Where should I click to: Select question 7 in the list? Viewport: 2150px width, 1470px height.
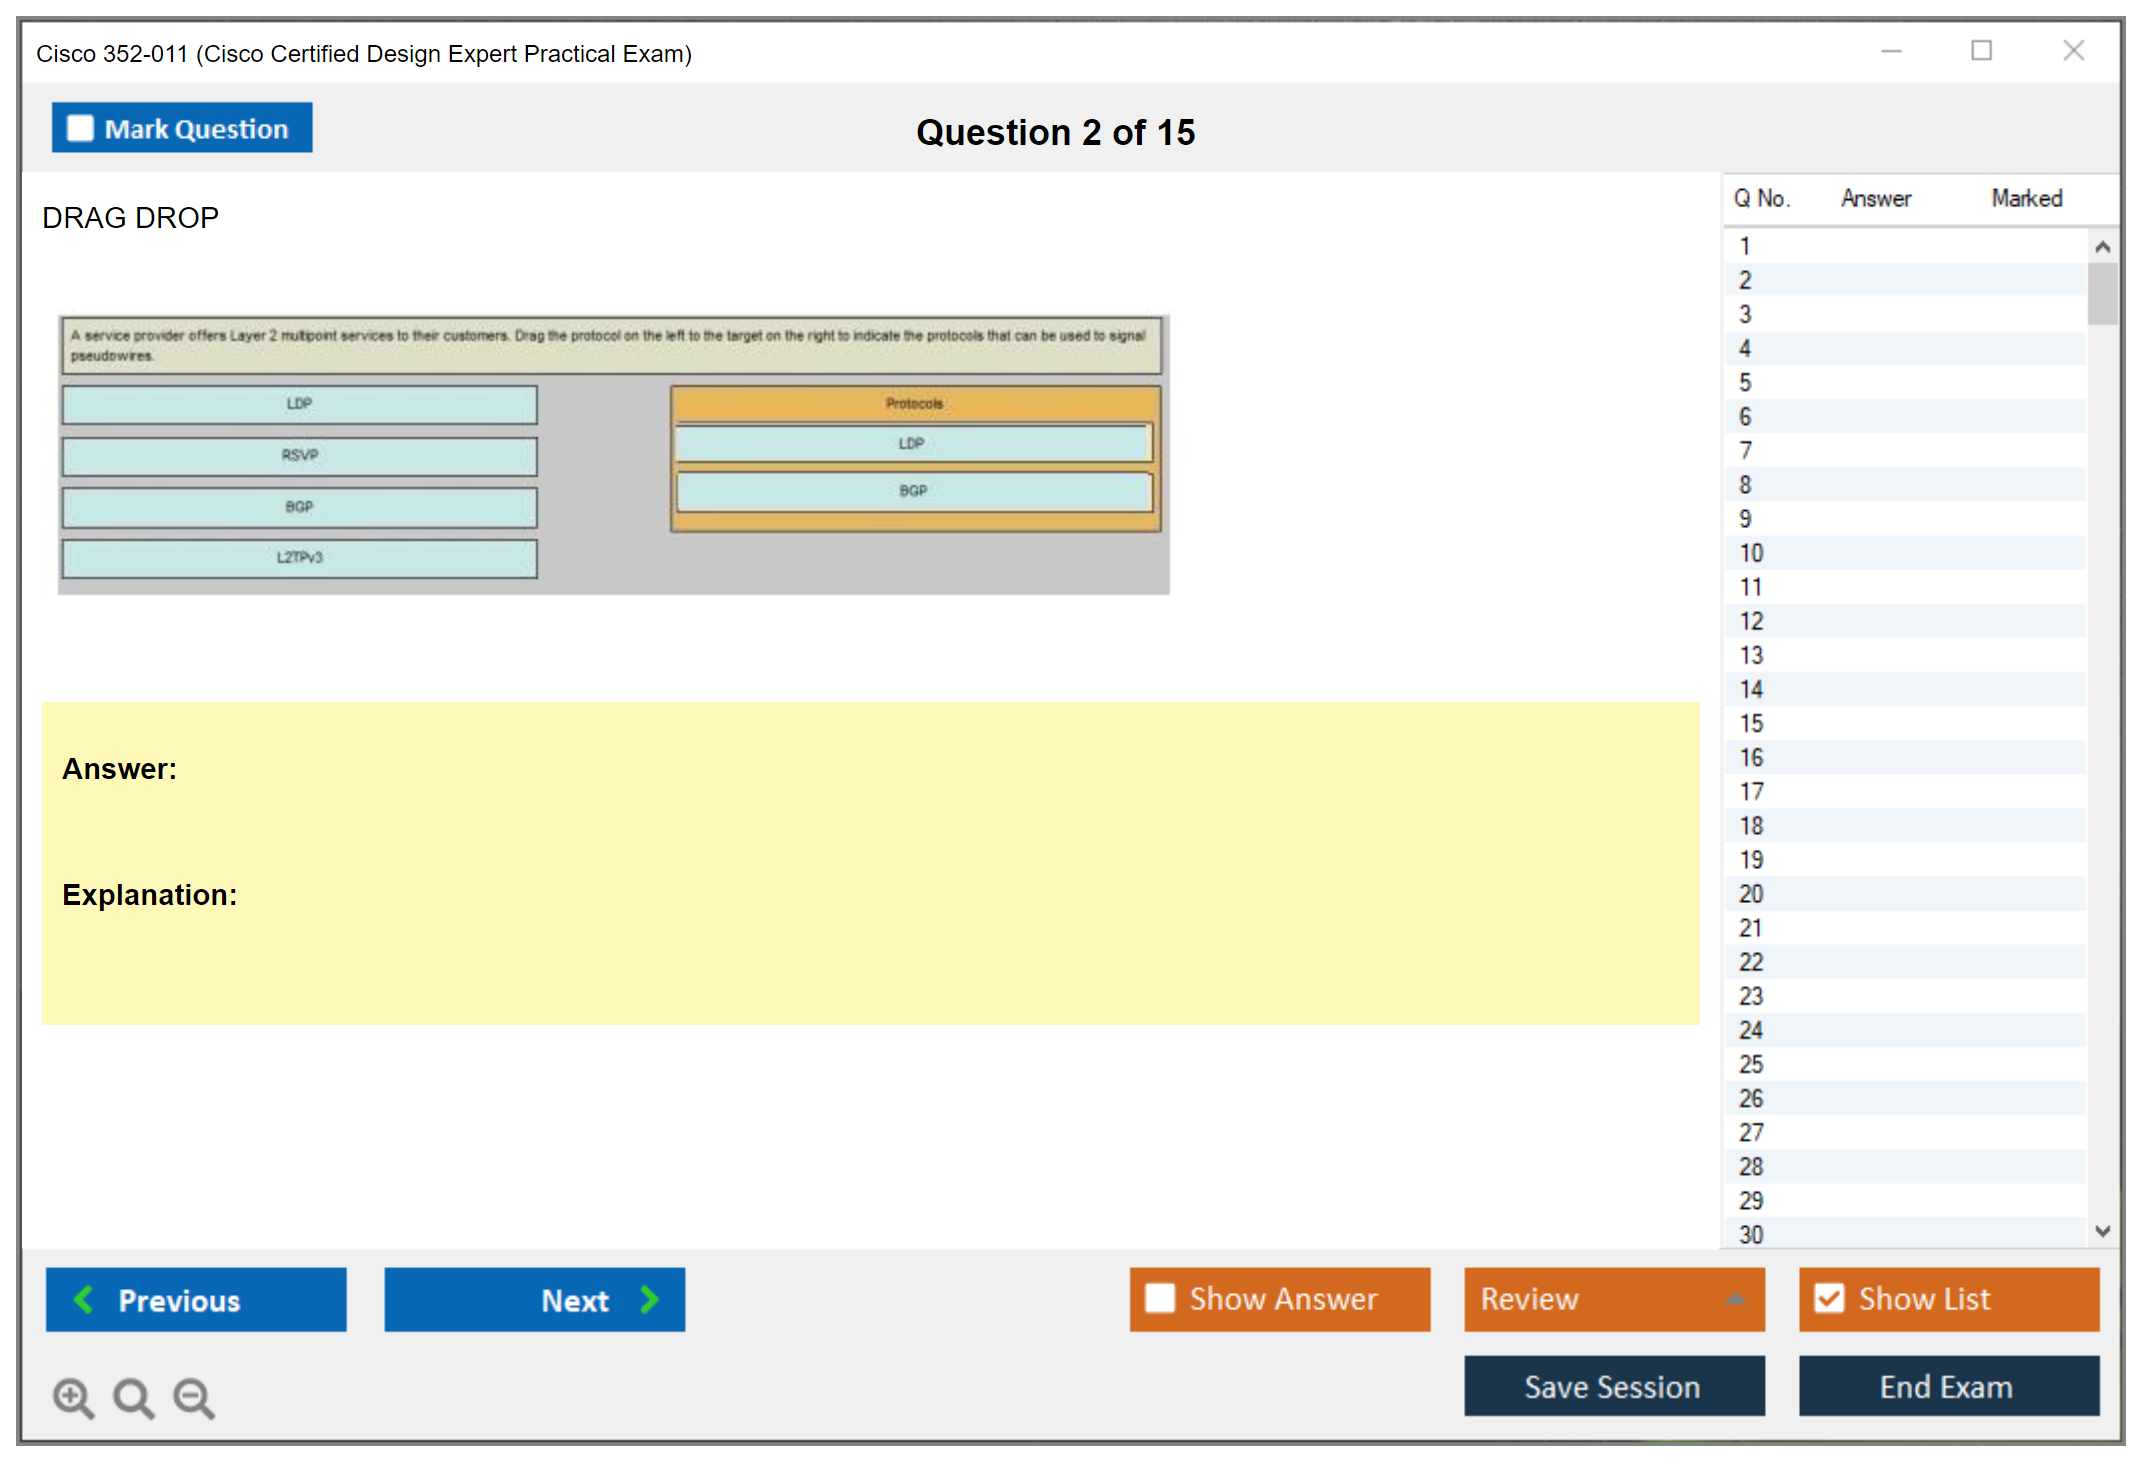(1746, 451)
